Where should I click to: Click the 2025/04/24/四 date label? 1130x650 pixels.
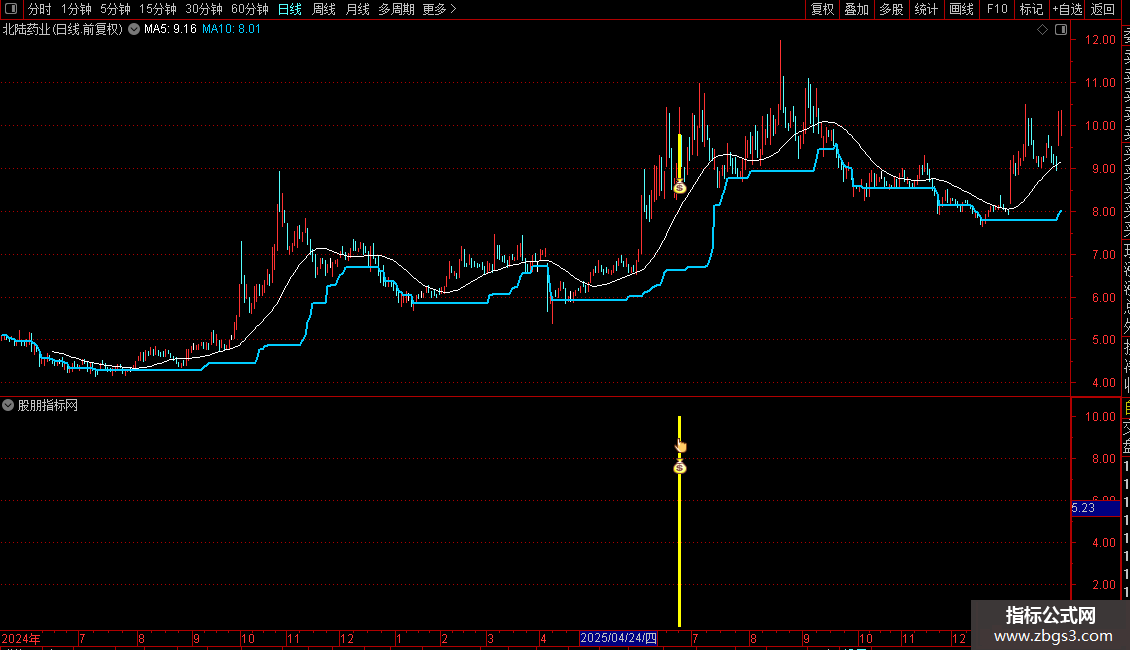tap(619, 638)
